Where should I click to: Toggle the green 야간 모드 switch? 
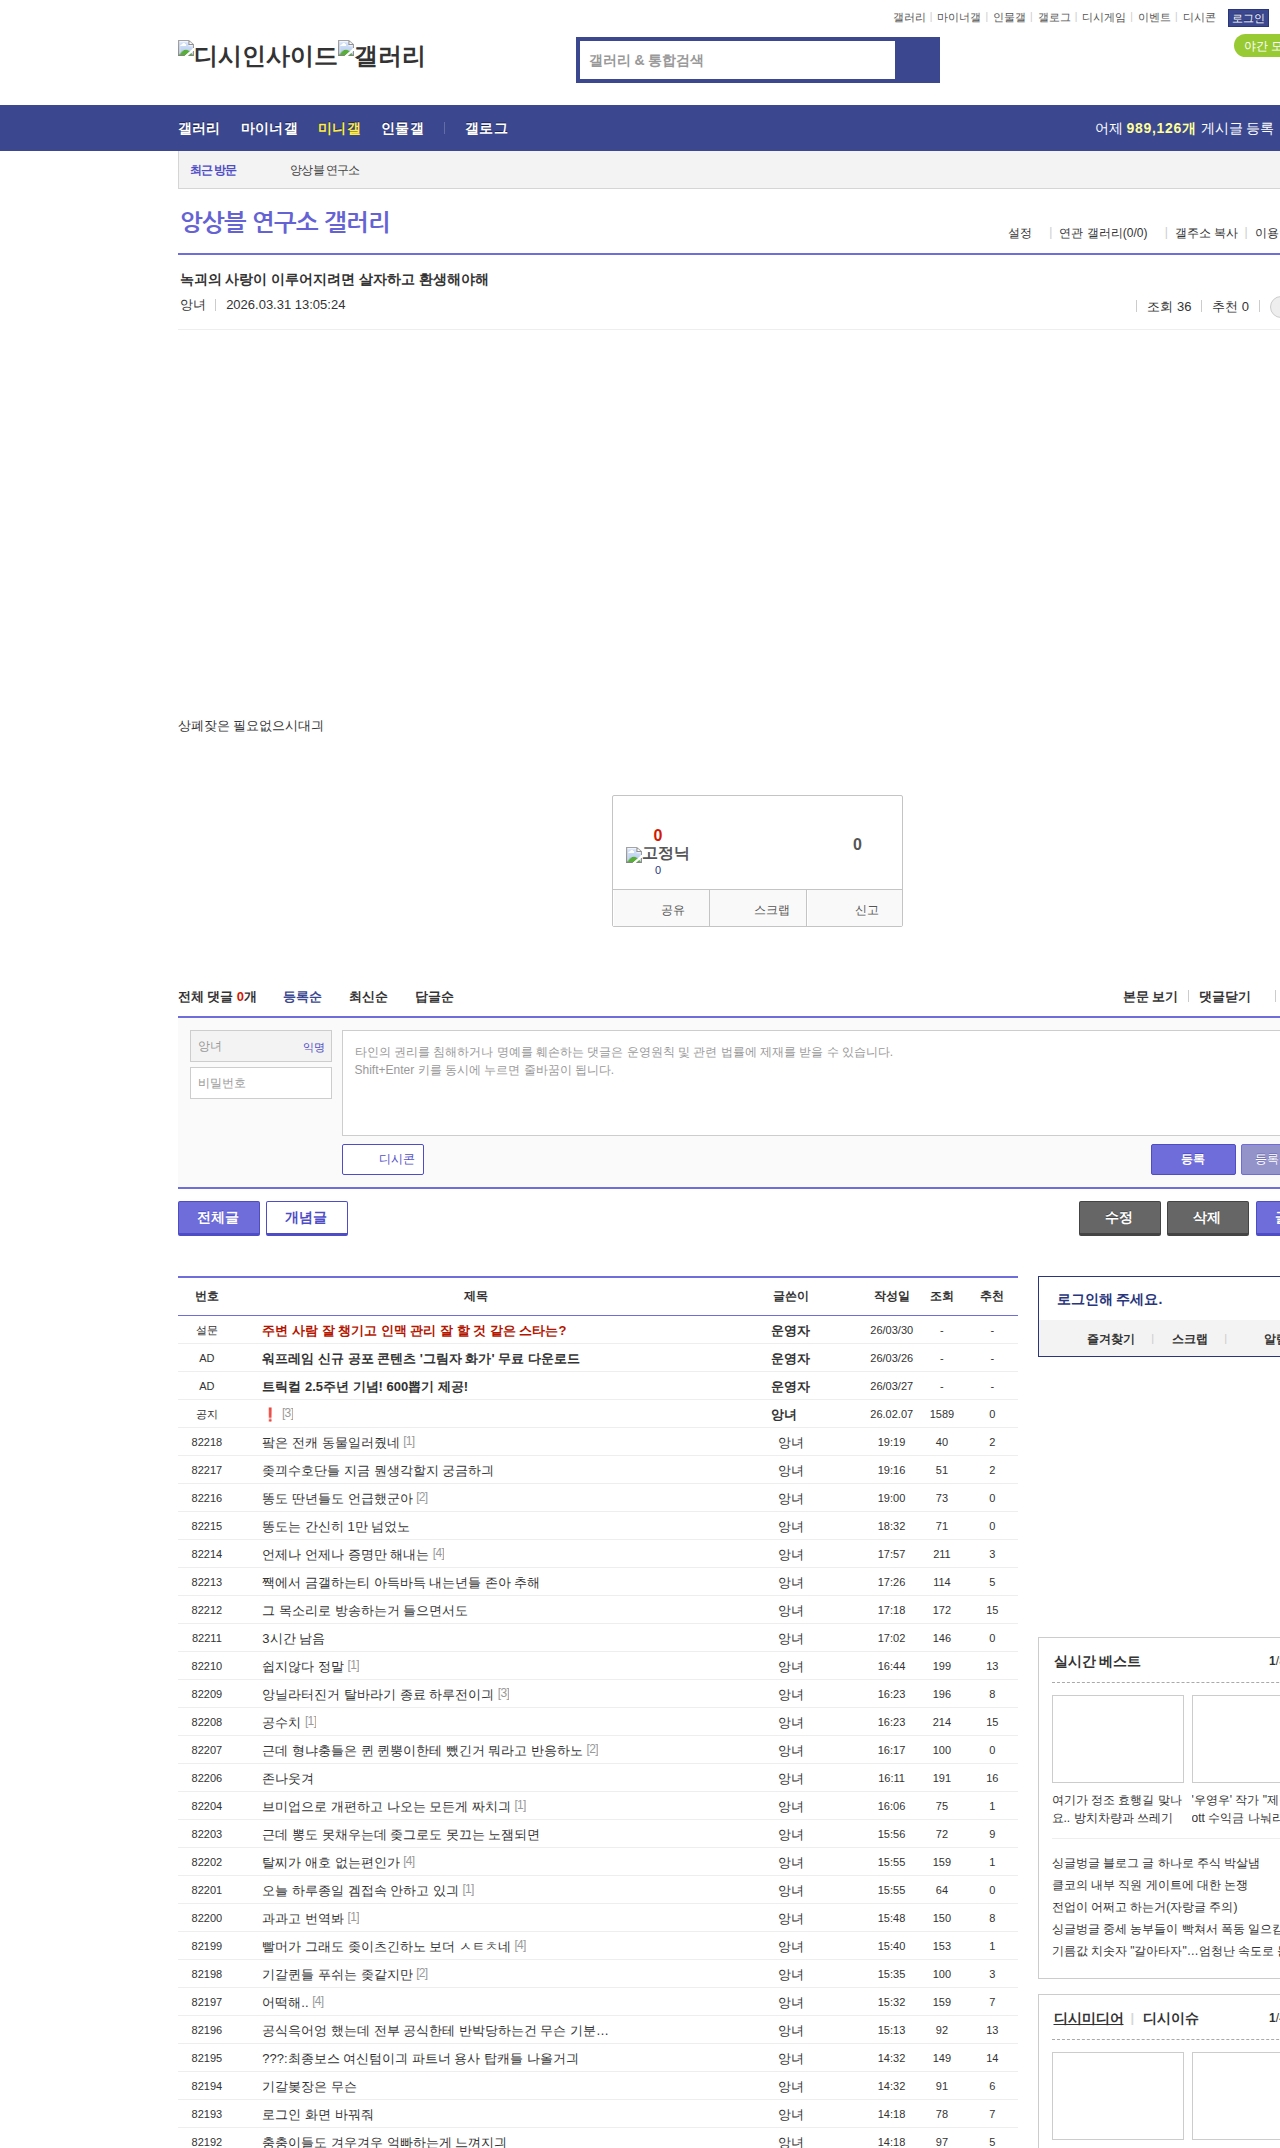tap(1258, 46)
